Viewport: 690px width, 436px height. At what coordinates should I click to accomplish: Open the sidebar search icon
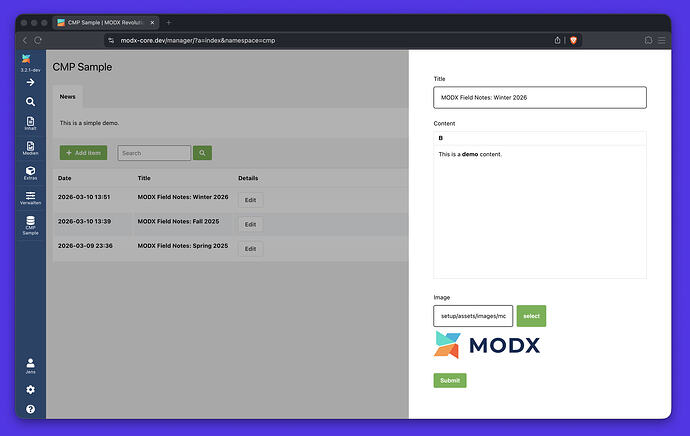click(x=30, y=102)
